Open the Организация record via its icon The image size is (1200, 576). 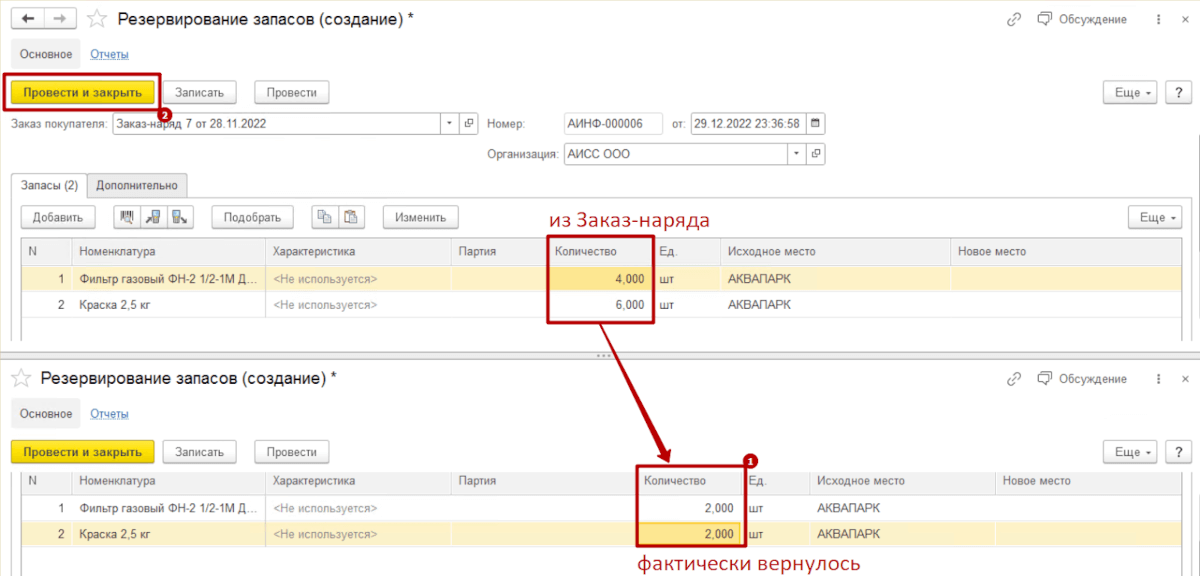point(815,154)
